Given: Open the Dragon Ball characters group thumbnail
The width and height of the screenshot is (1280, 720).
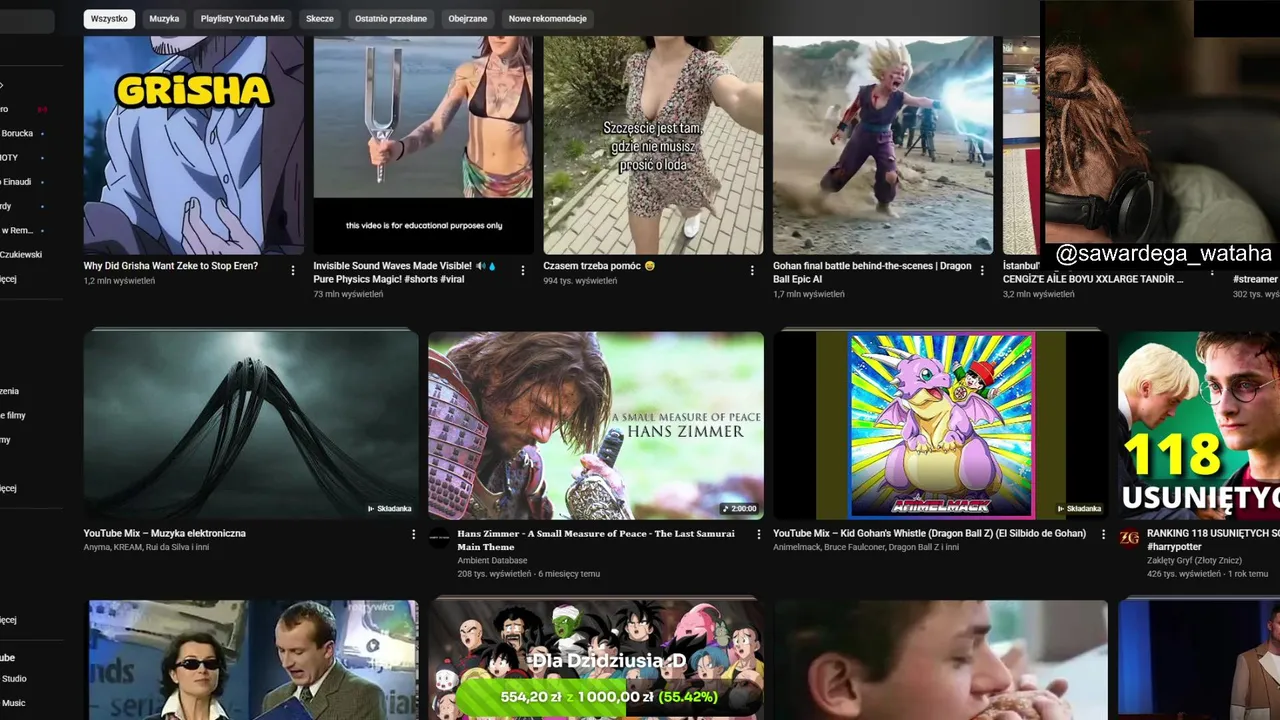Looking at the screenshot, I should coord(596,660).
